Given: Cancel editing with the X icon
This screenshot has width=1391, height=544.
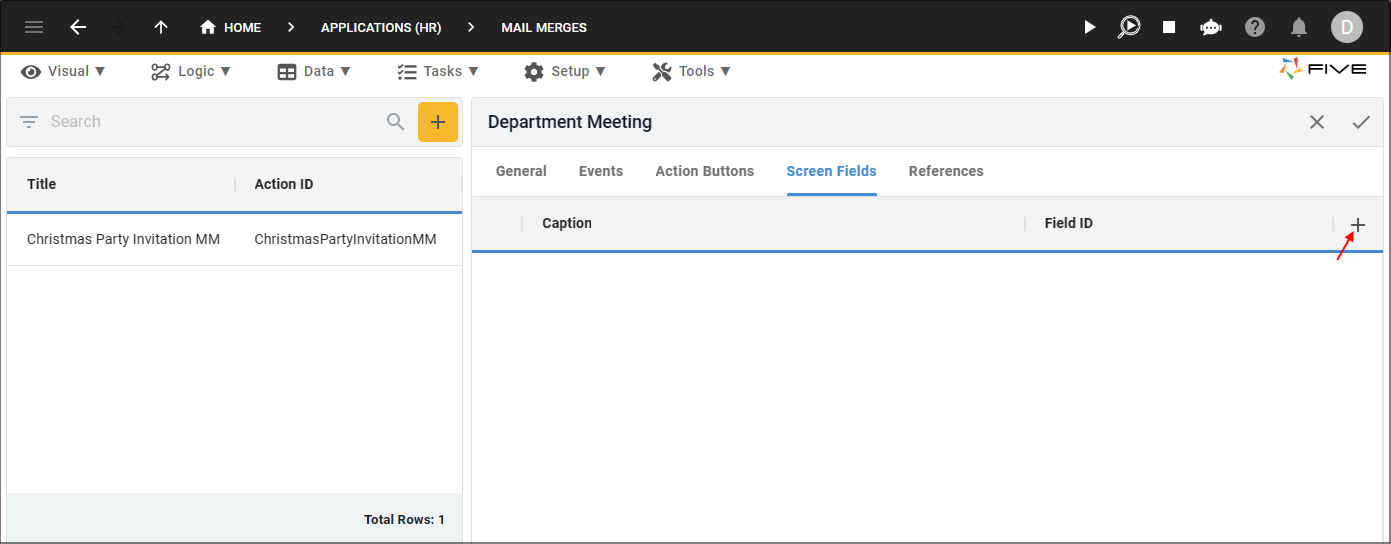Looking at the screenshot, I should 1317,122.
